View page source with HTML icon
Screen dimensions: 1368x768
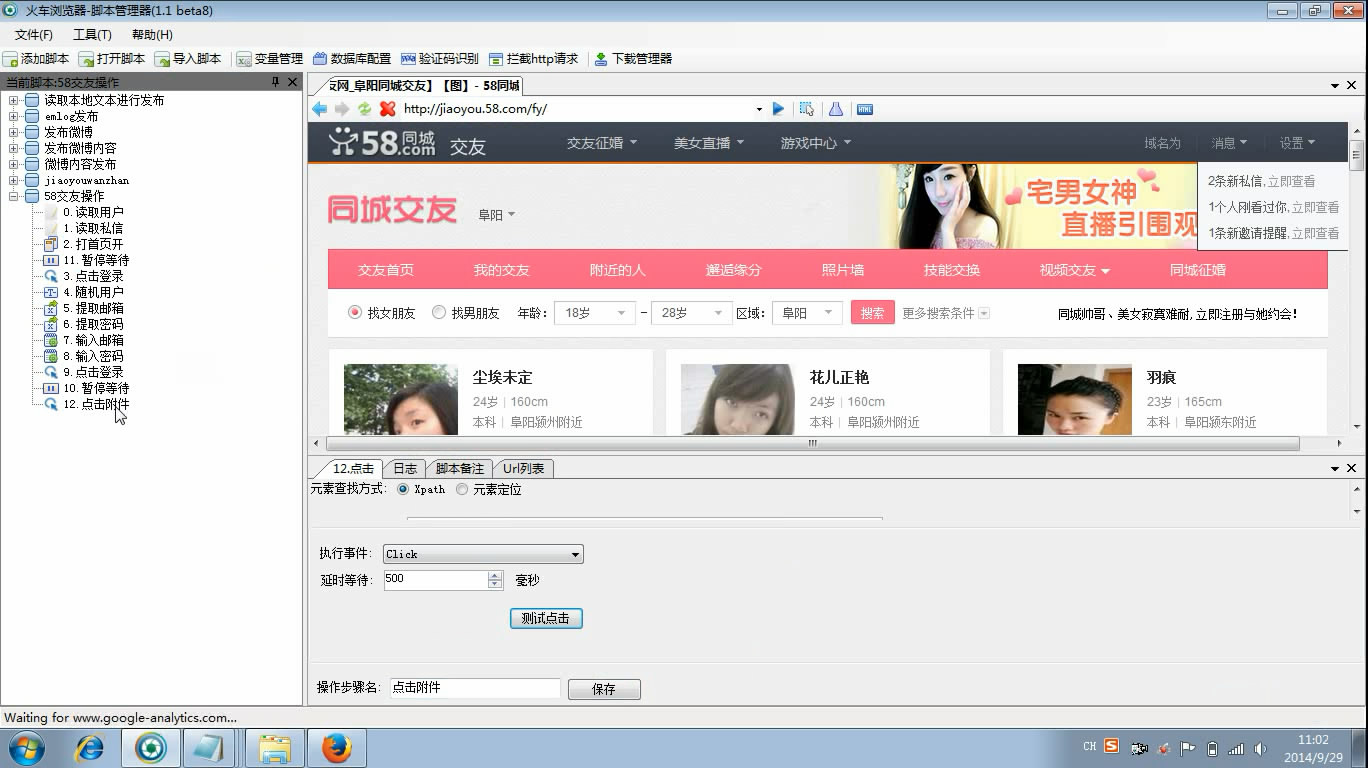[865, 109]
